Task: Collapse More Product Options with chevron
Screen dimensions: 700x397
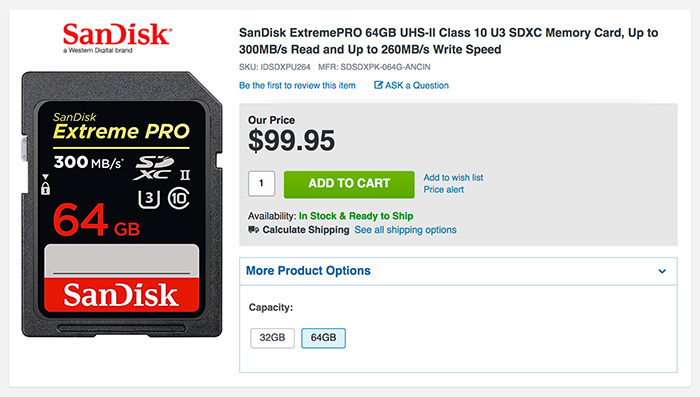Action: pos(662,271)
